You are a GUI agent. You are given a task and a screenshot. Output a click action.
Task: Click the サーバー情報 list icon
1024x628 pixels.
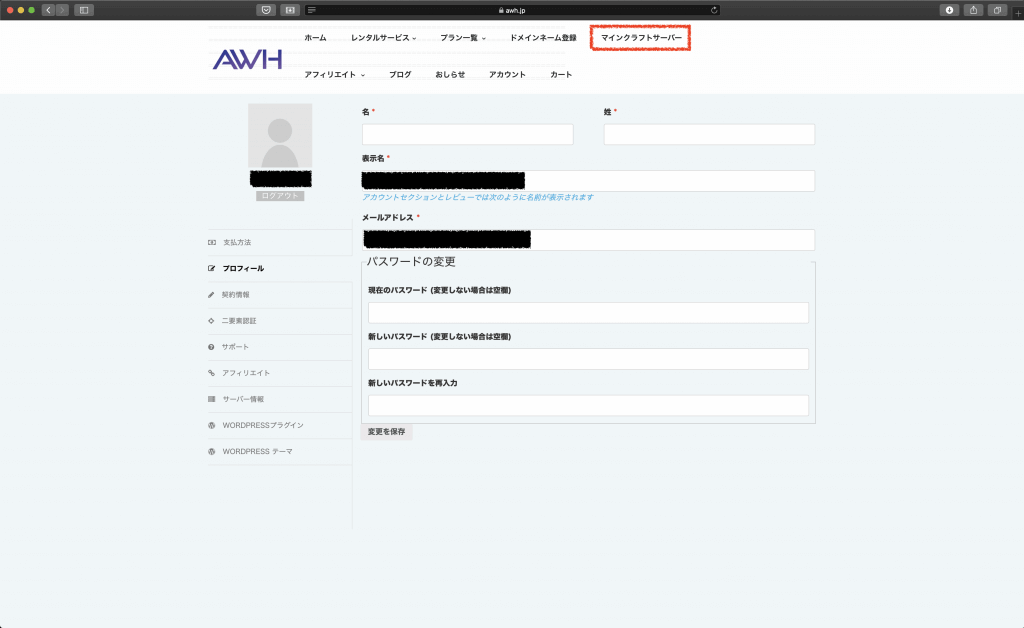click(x=211, y=399)
